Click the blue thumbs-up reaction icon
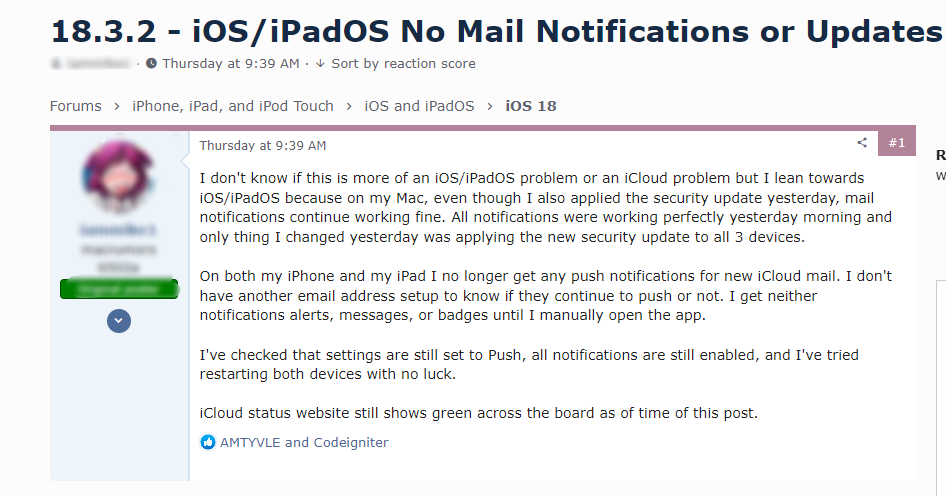This screenshot has height=496, width=946. click(208, 442)
